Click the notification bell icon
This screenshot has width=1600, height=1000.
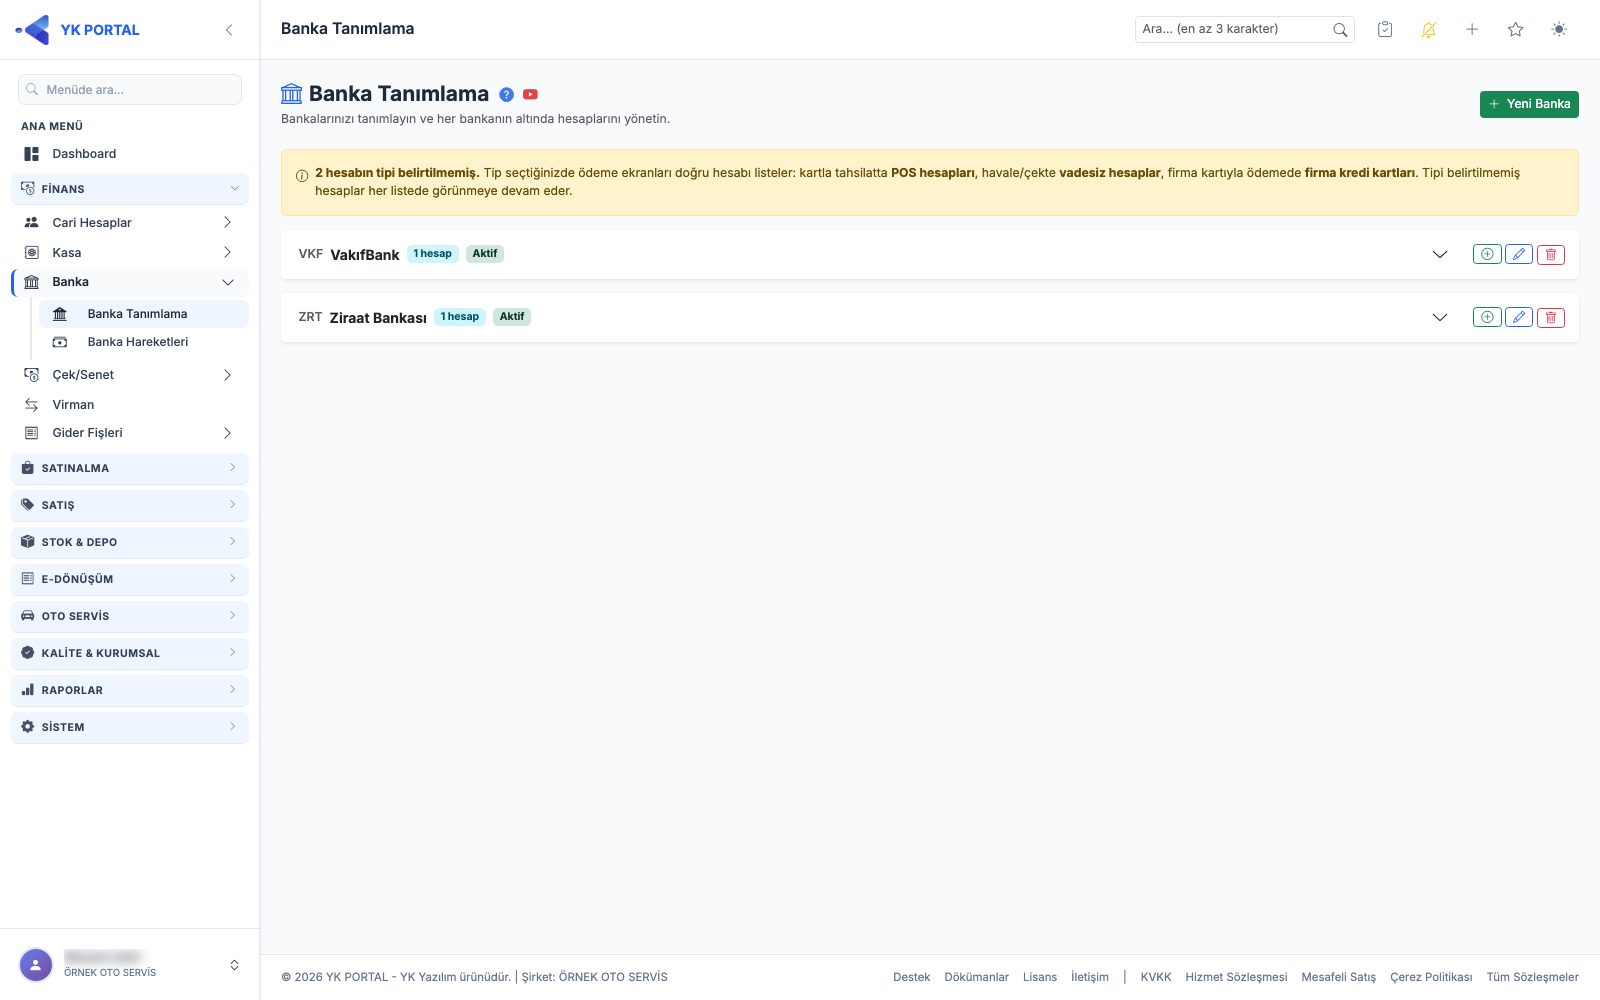pos(1429,30)
